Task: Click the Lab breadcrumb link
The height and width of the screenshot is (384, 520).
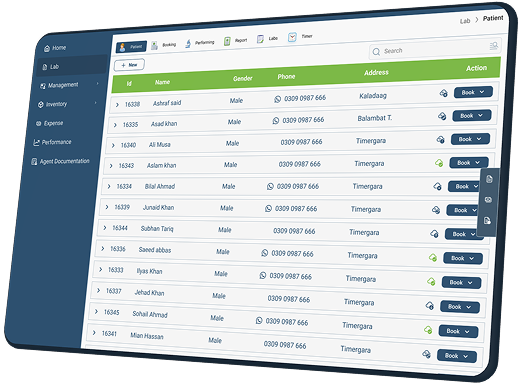Action: [465, 21]
